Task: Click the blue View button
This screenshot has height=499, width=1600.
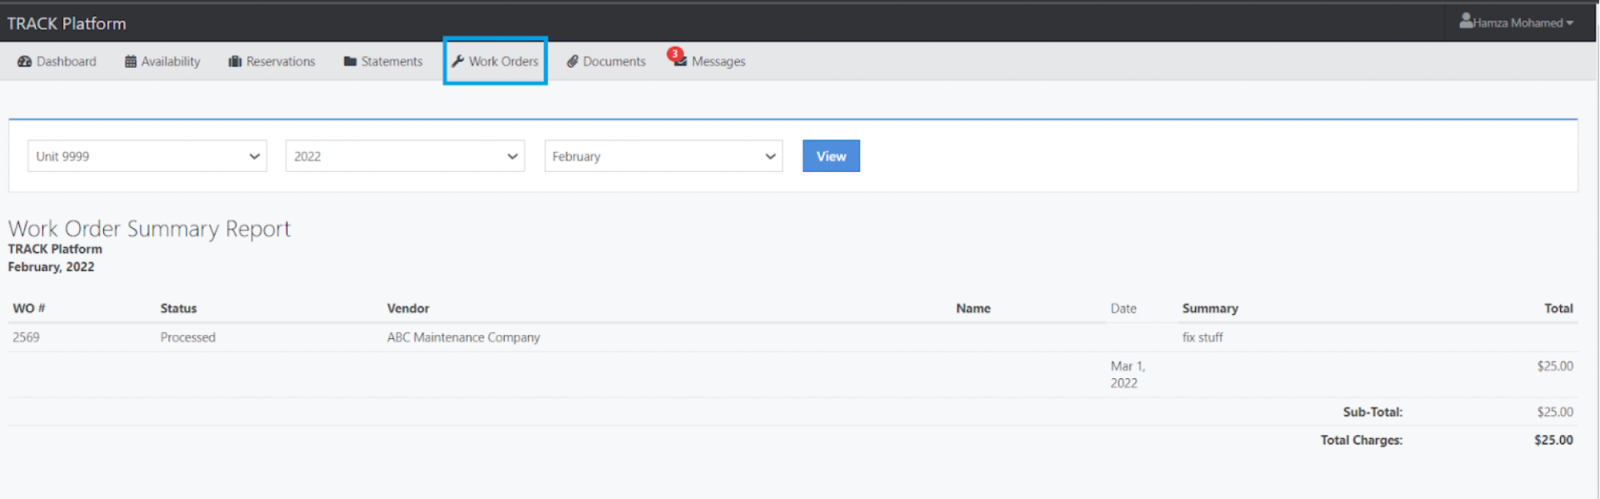Action: pyautogui.click(x=831, y=156)
